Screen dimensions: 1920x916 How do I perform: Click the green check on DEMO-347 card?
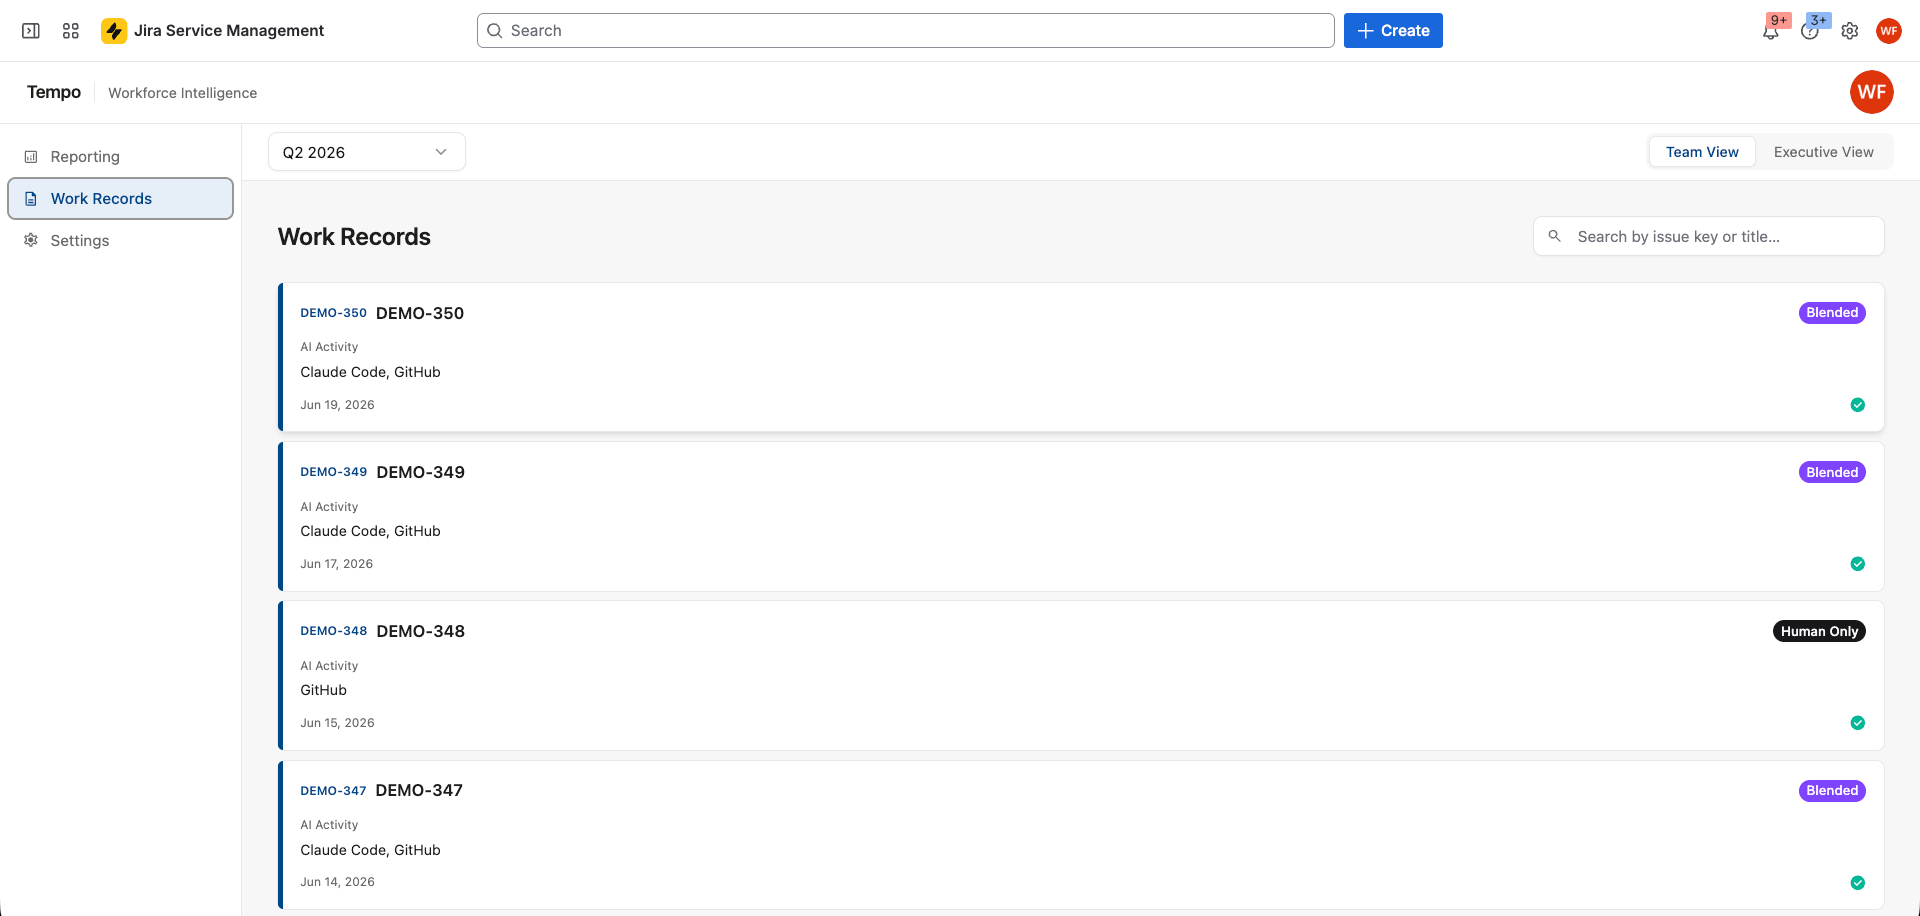(1858, 883)
